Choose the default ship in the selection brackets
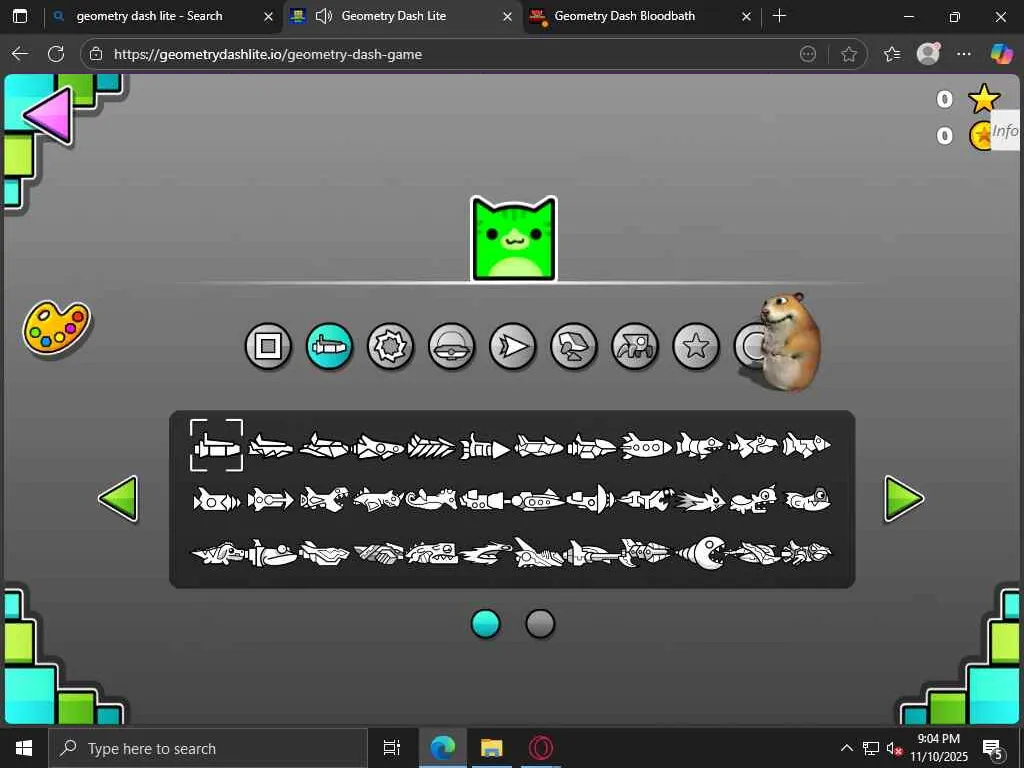Viewport: 1024px width, 768px height. pos(217,446)
